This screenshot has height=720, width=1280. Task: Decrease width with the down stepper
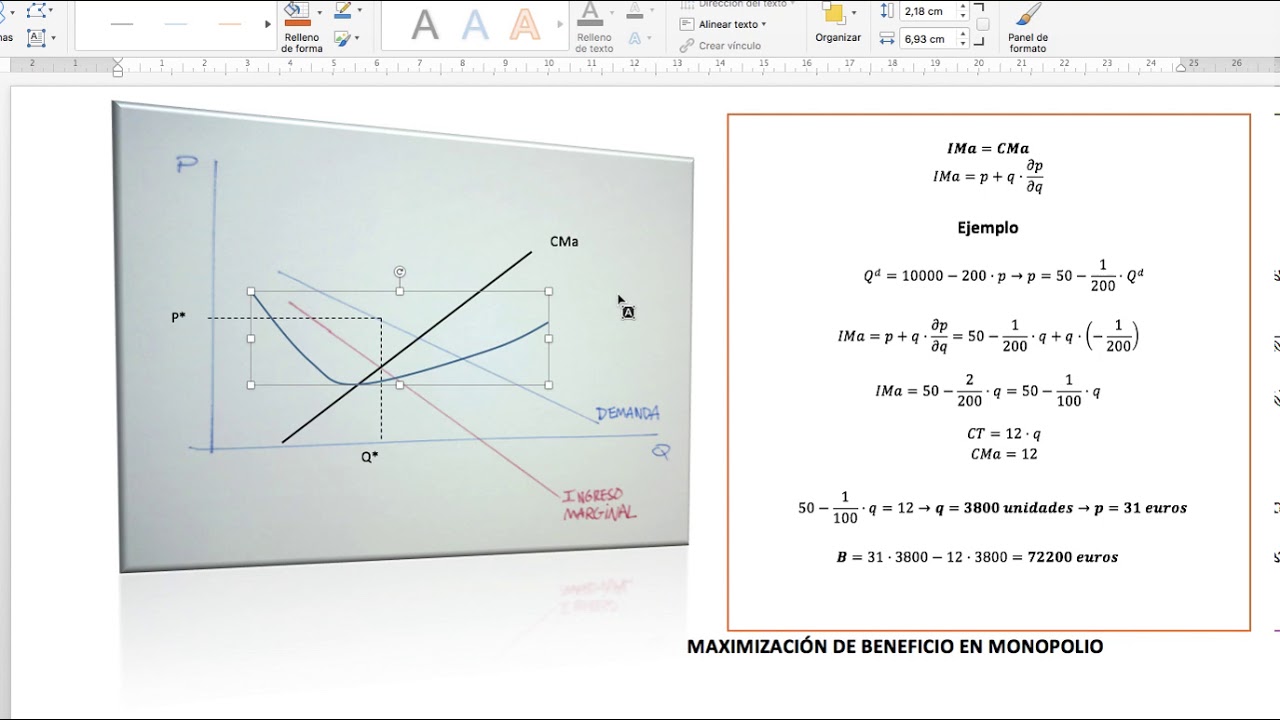[x=963, y=44]
